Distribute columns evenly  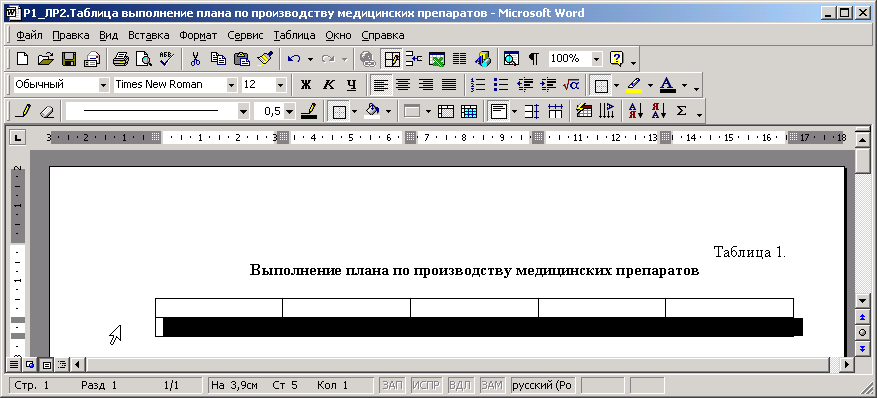pyautogui.click(x=555, y=111)
